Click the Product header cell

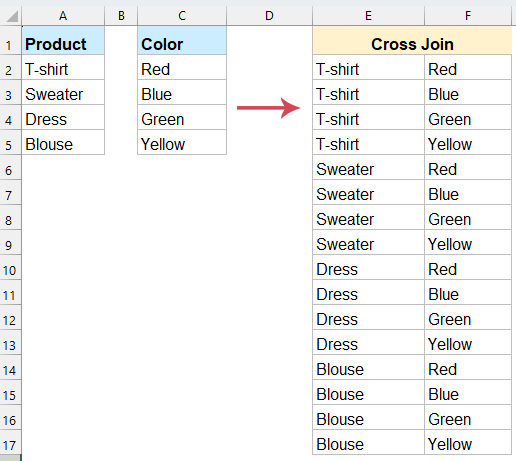pos(63,41)
